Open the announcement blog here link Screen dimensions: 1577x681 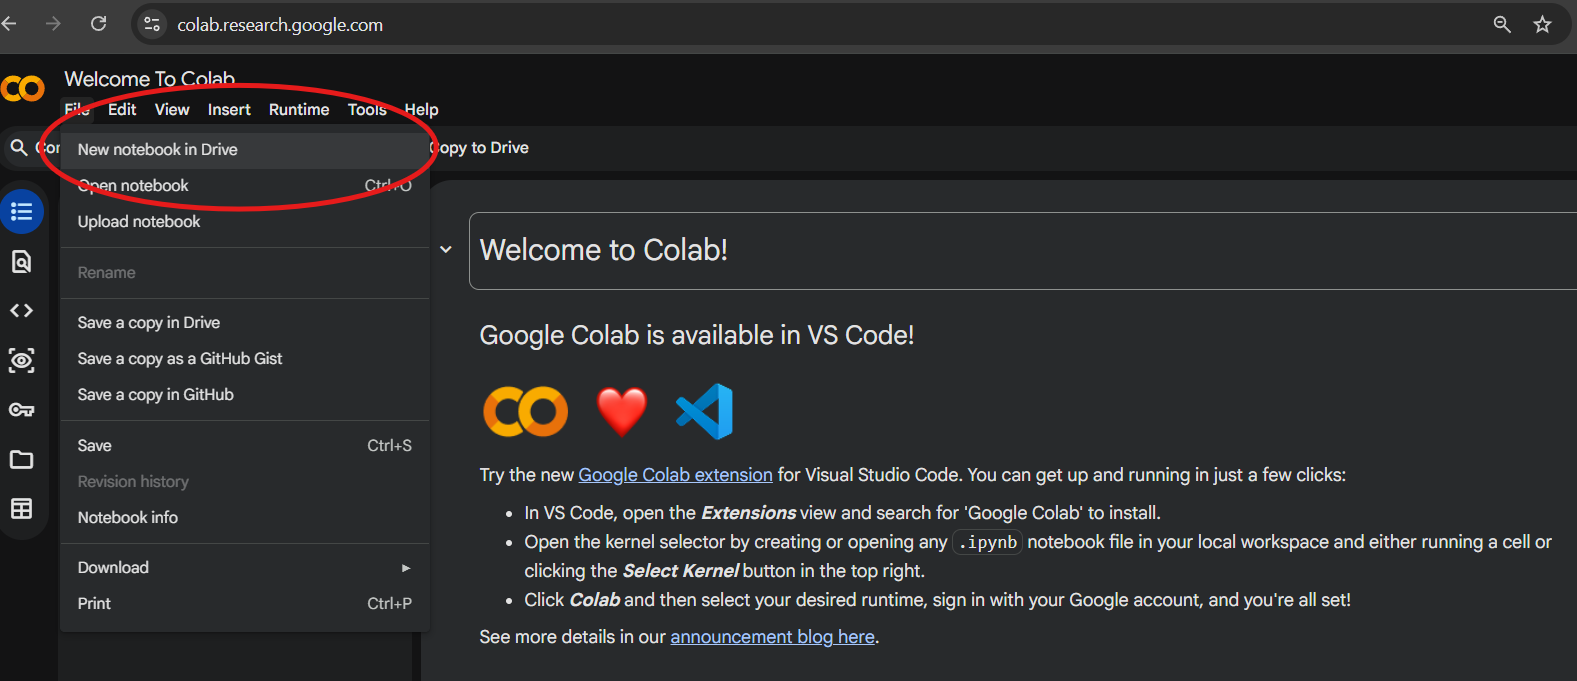772,637
